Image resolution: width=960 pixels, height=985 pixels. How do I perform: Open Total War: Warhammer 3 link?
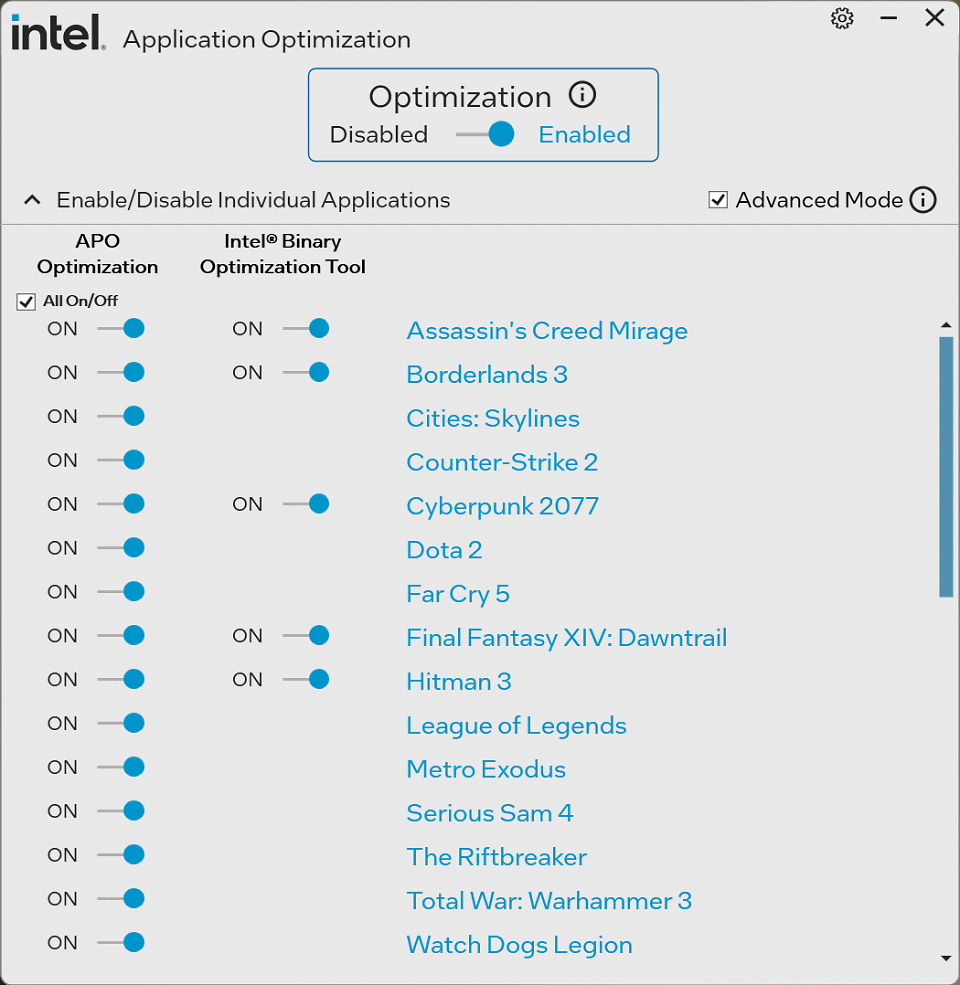[549, 901]
